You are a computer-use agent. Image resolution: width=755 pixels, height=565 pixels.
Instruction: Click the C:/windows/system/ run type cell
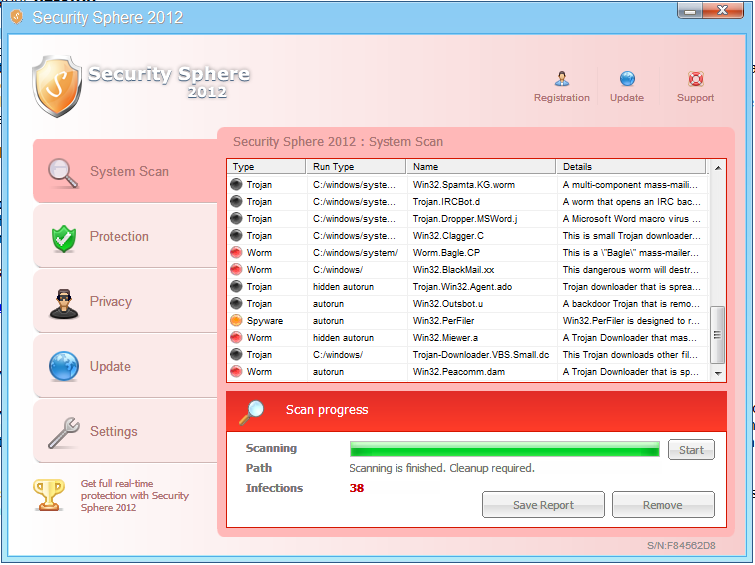[355, 253]
